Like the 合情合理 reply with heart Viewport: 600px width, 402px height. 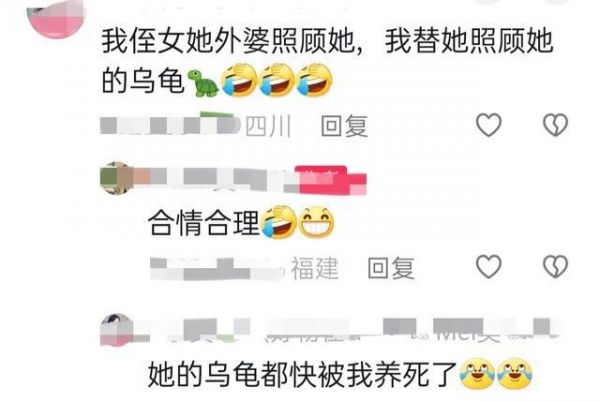tap(489, 266)
